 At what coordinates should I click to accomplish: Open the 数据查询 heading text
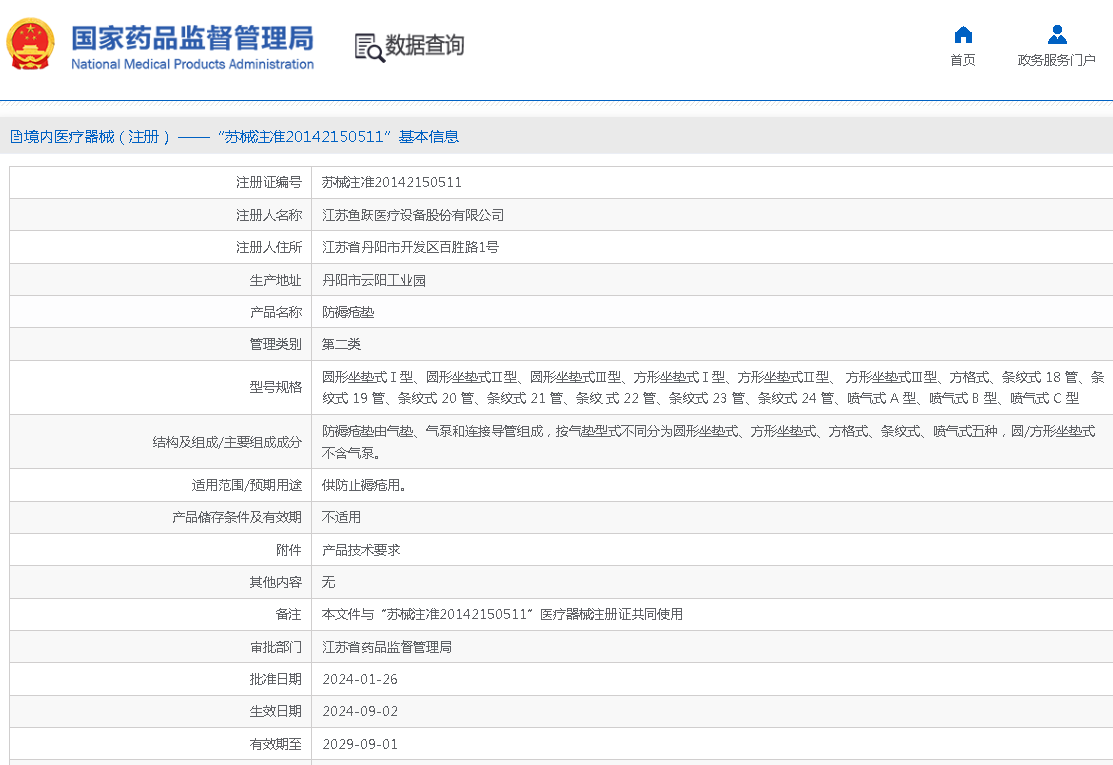point(425,45)
